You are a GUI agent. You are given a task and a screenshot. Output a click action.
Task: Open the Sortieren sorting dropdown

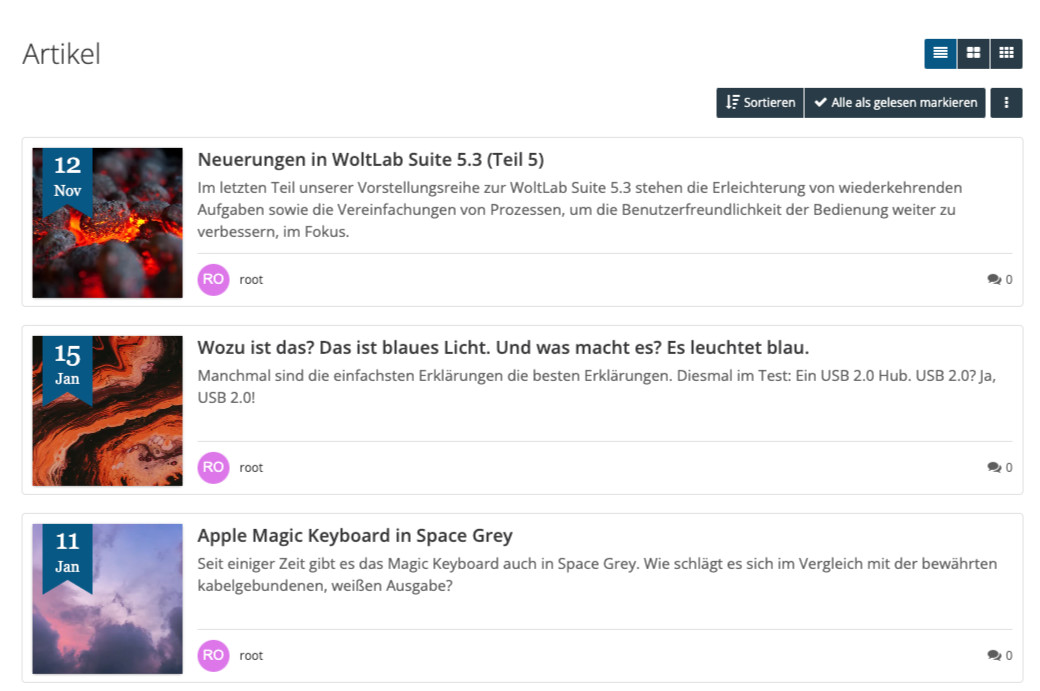[760, 103]
